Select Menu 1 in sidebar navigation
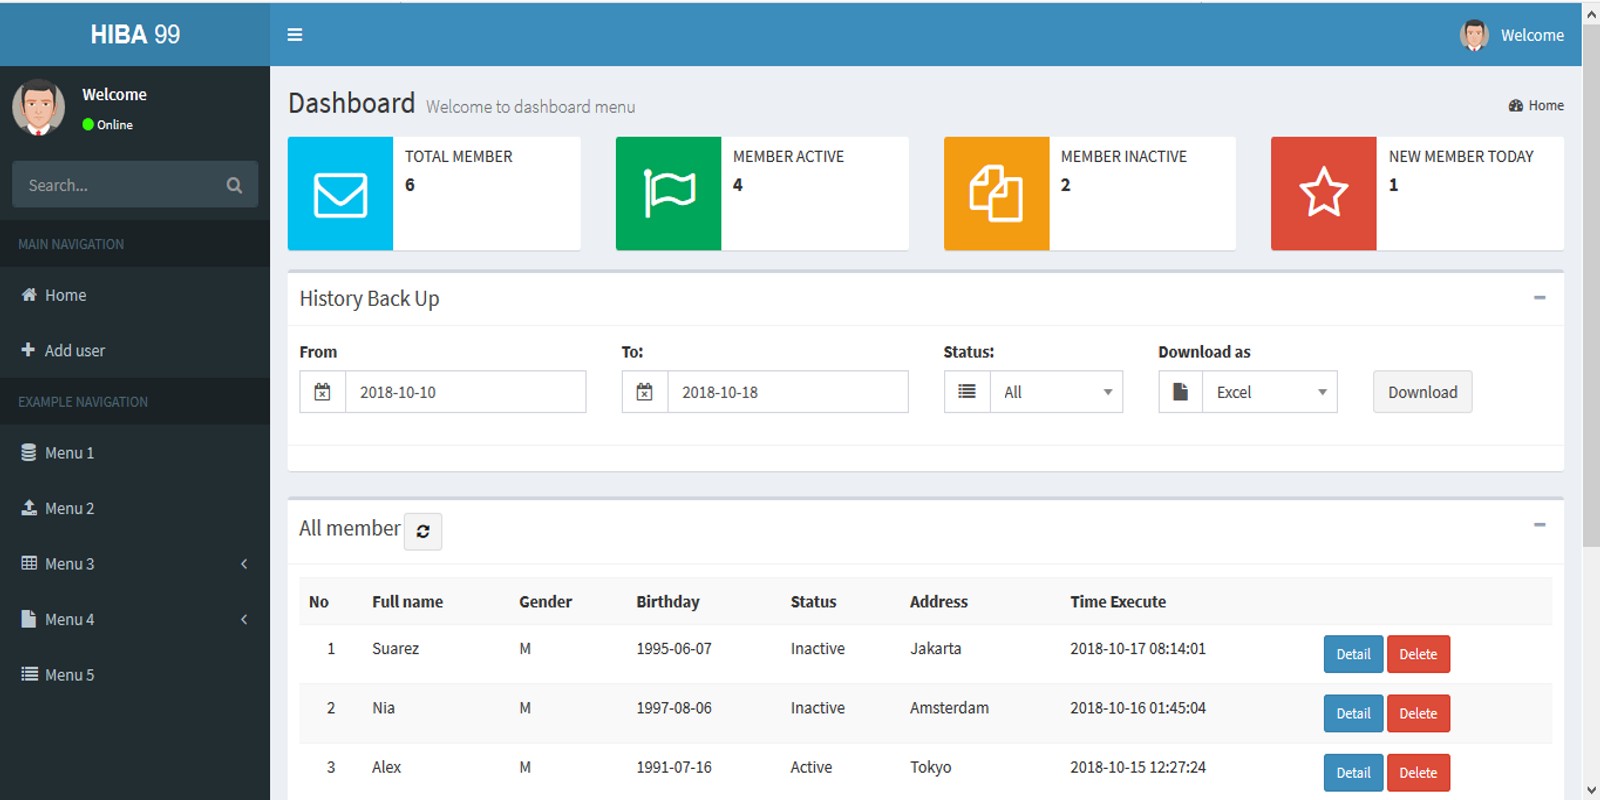1600x800 pixels. pos(69,453)
